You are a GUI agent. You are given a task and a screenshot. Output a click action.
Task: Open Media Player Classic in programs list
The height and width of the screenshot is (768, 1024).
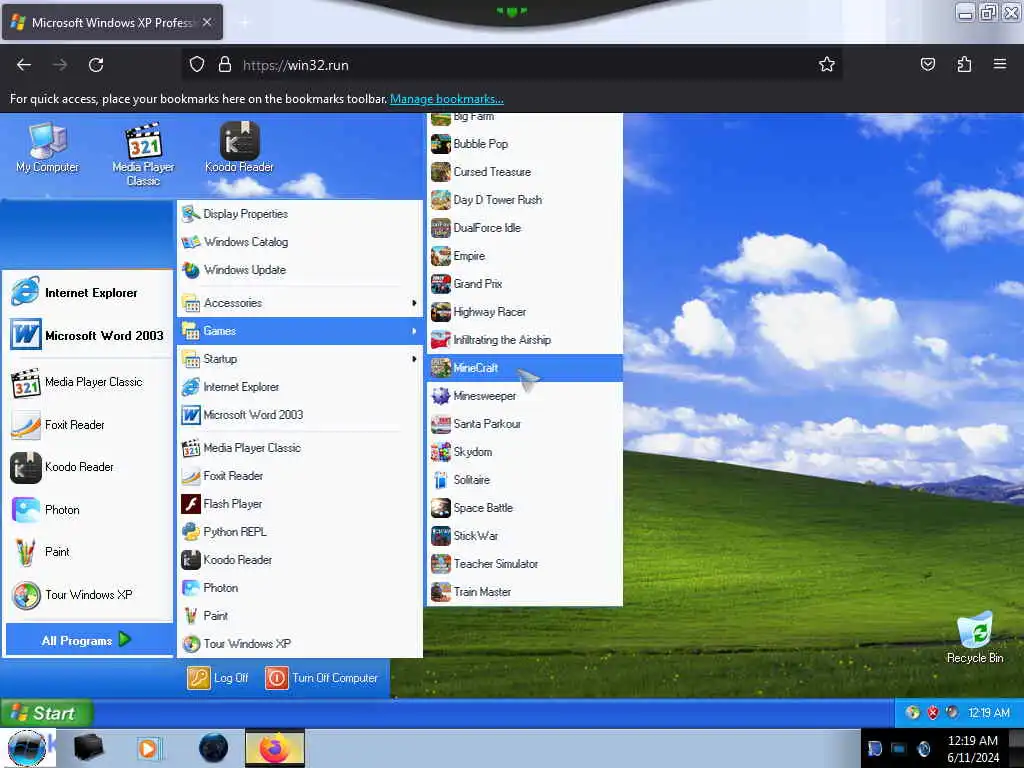tap(300, 447)
